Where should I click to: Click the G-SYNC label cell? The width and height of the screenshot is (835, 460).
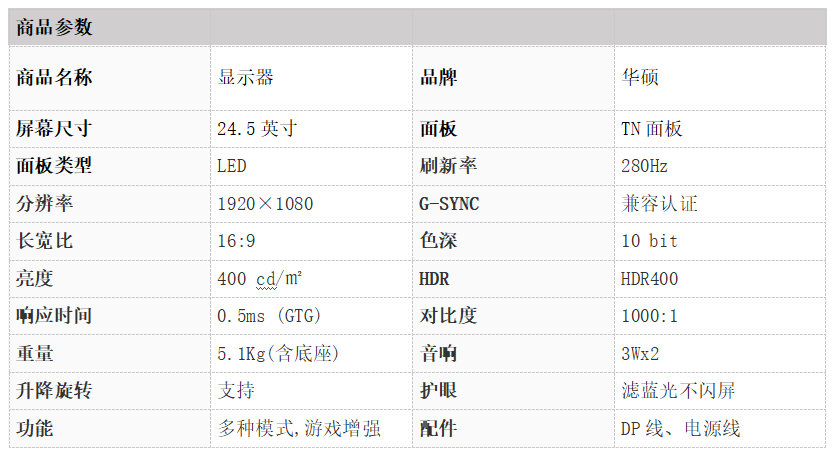point(513,204)
